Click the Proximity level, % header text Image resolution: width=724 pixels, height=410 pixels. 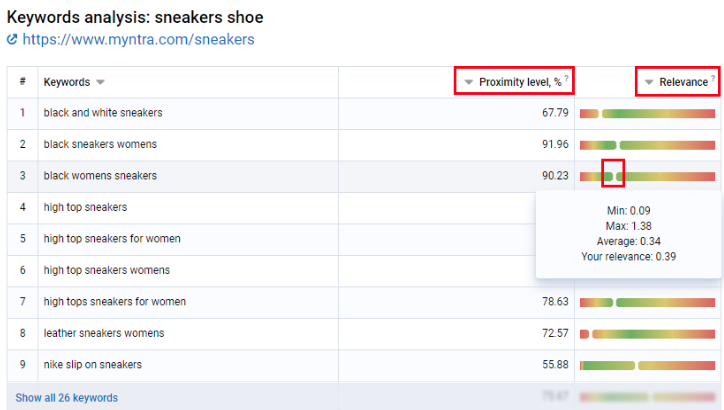pyautogui.click(x=520, y=82)
